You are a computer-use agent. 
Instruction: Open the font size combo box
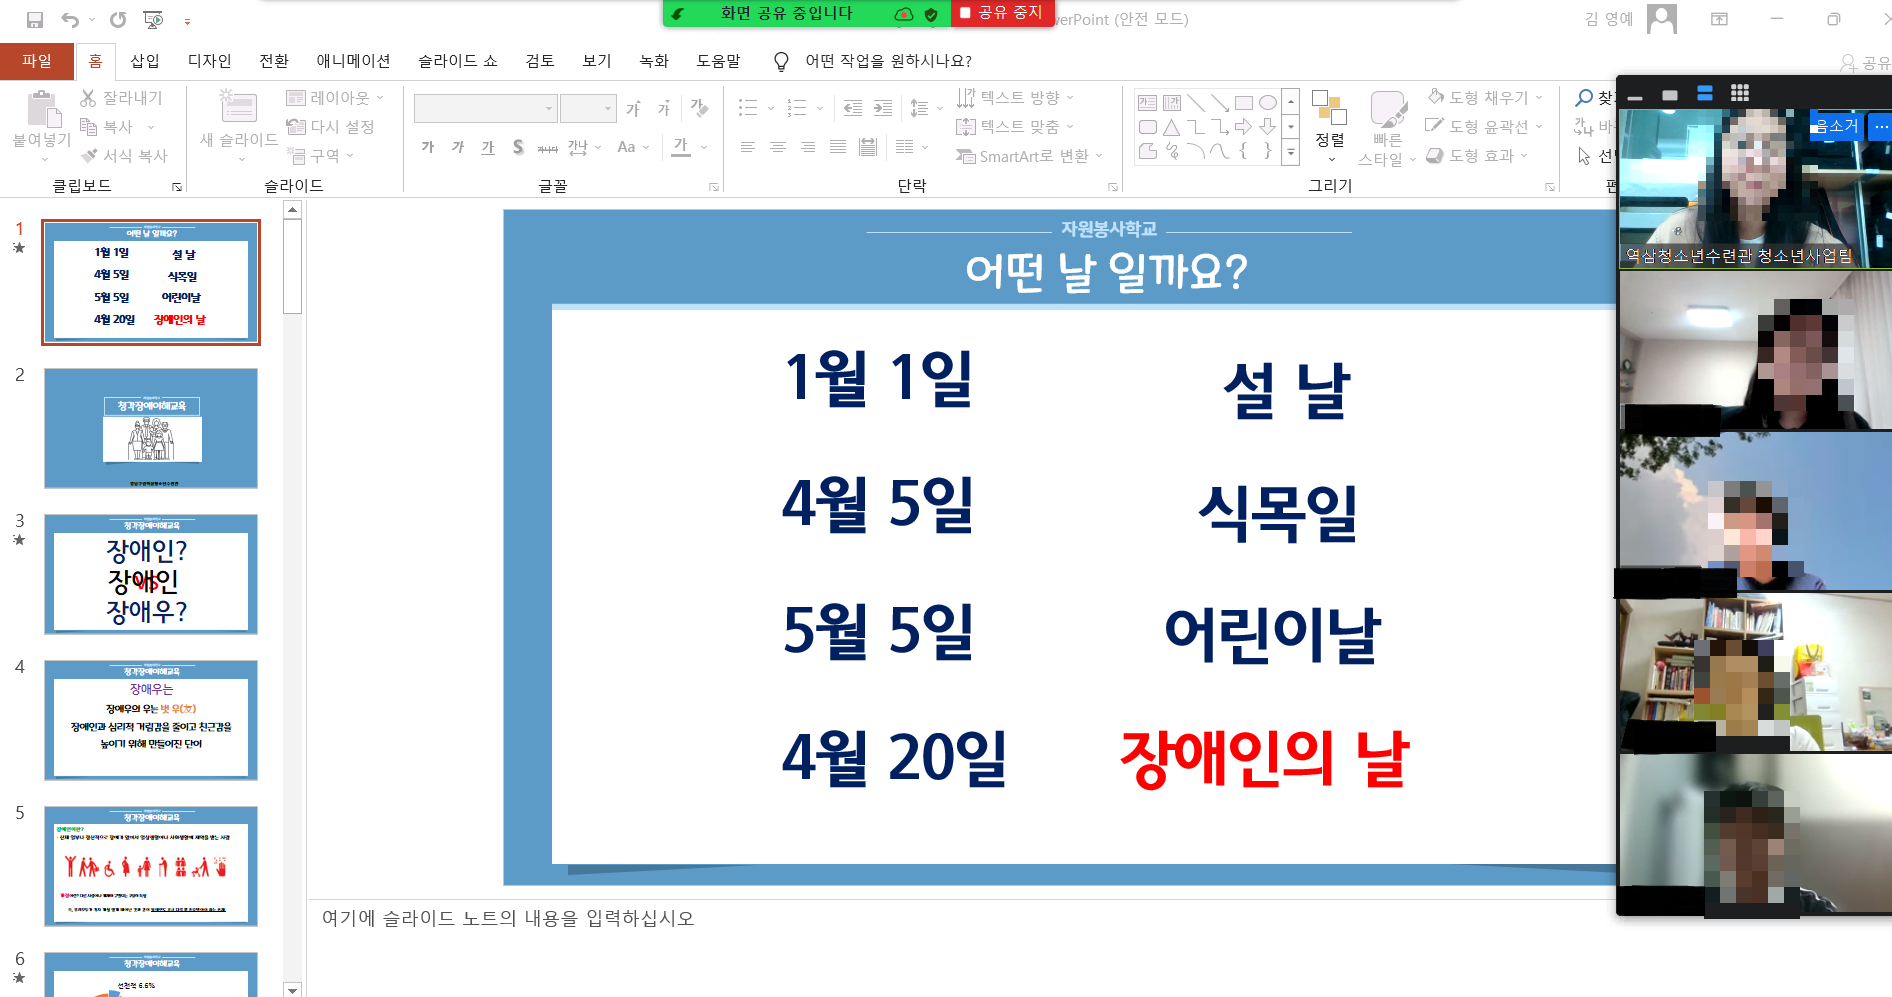click(x=588, y=108)
